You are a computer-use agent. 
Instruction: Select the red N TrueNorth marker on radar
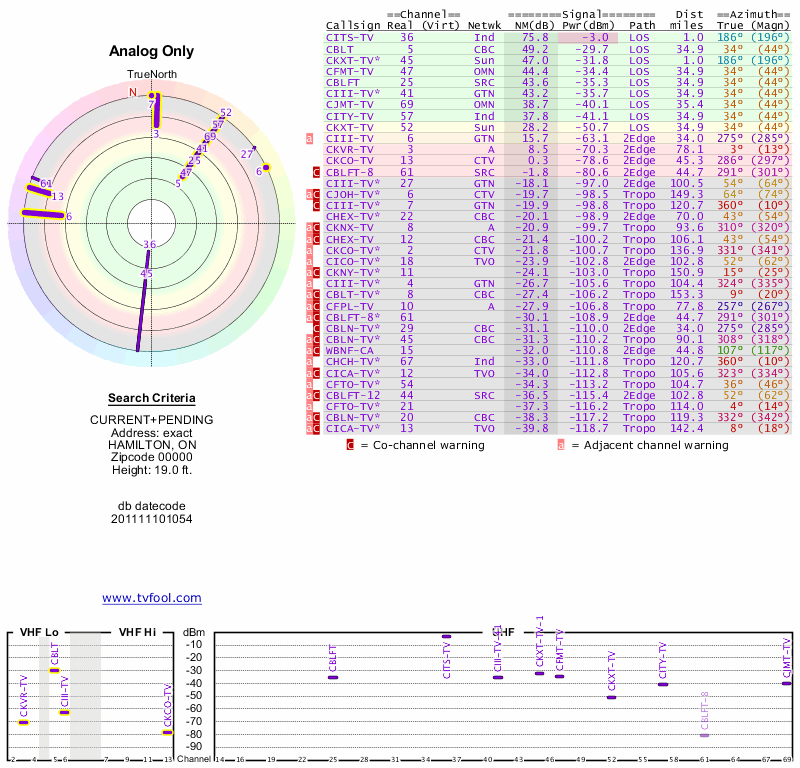[x=132, y=93]
